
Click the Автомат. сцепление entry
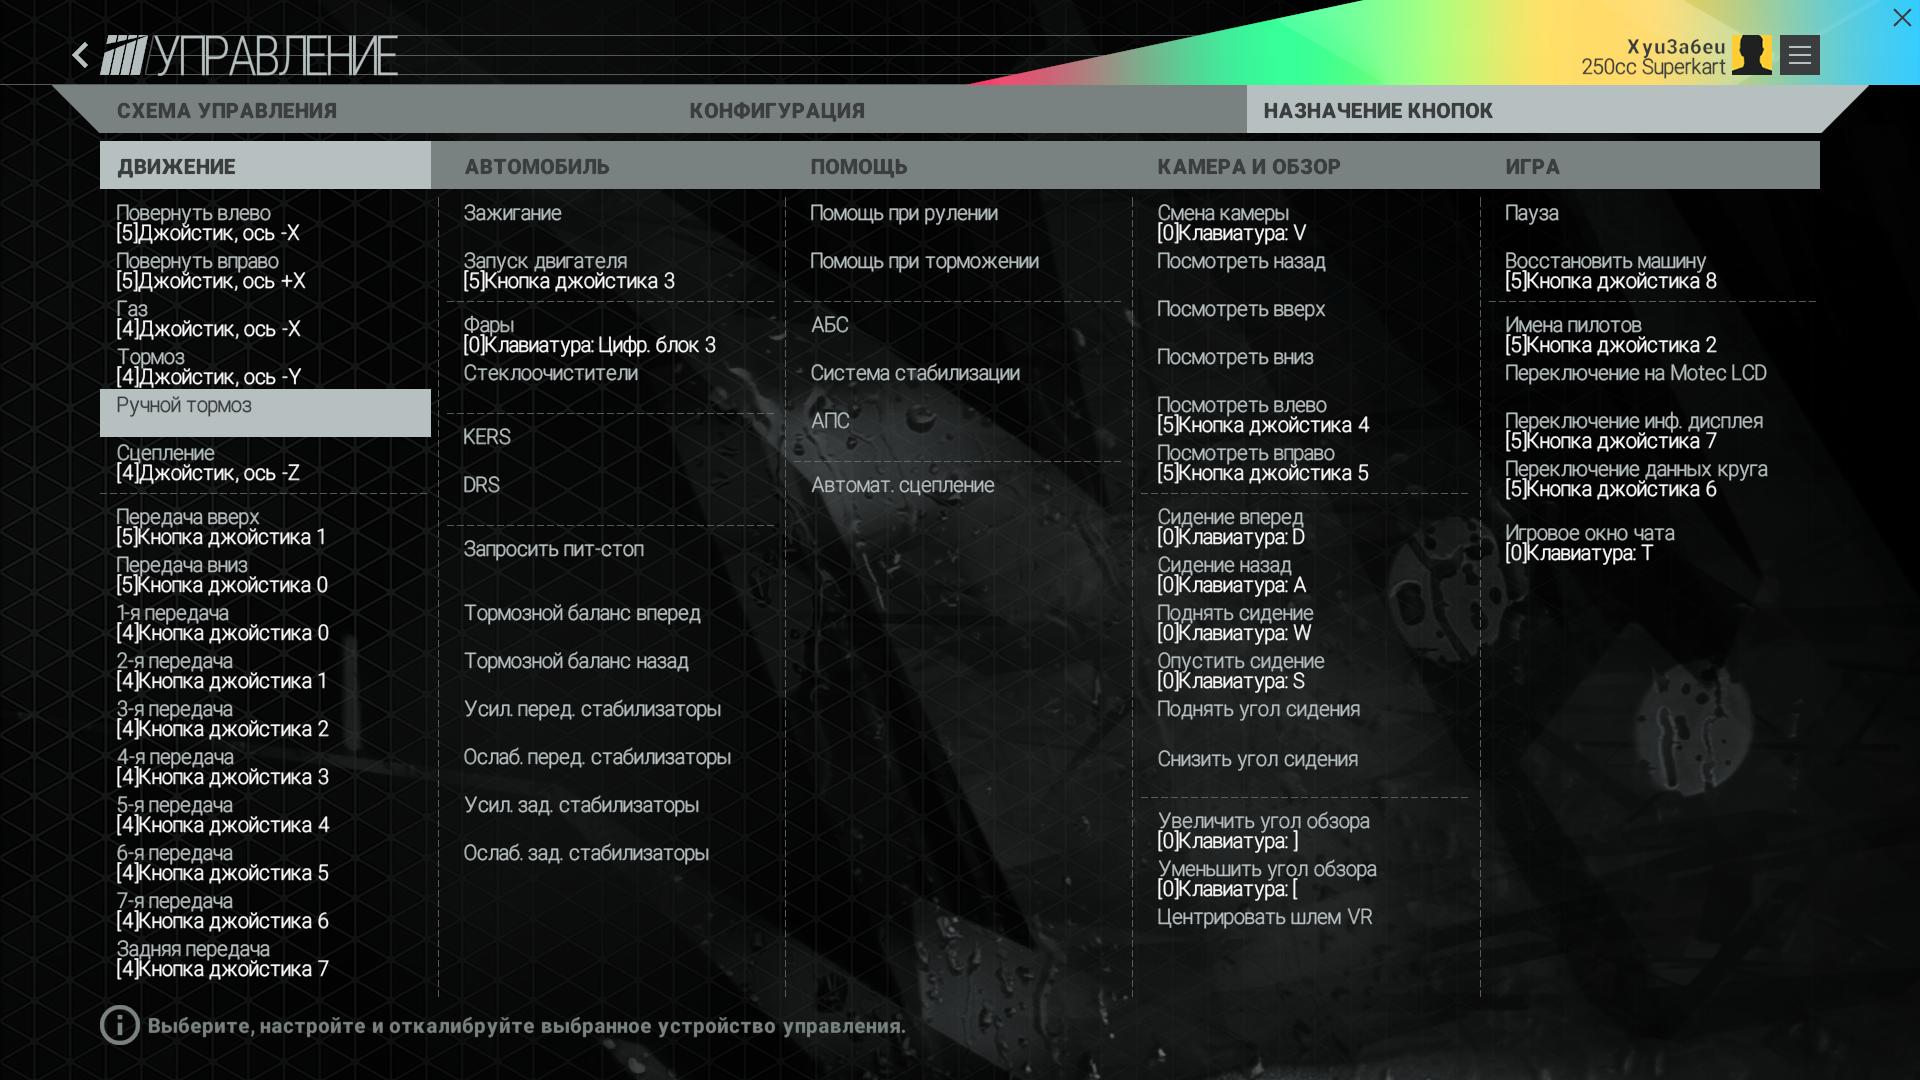[902, 485]
